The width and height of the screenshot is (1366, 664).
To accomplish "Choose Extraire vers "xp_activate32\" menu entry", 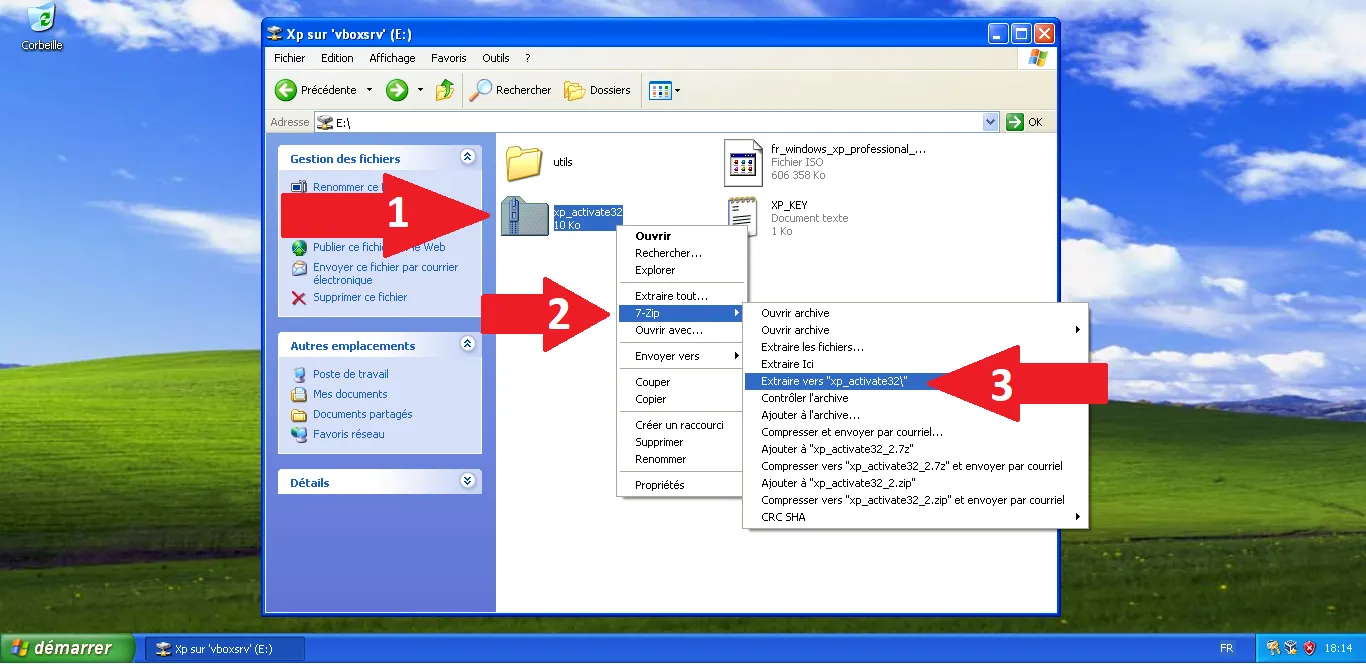I will click(833, 381).
